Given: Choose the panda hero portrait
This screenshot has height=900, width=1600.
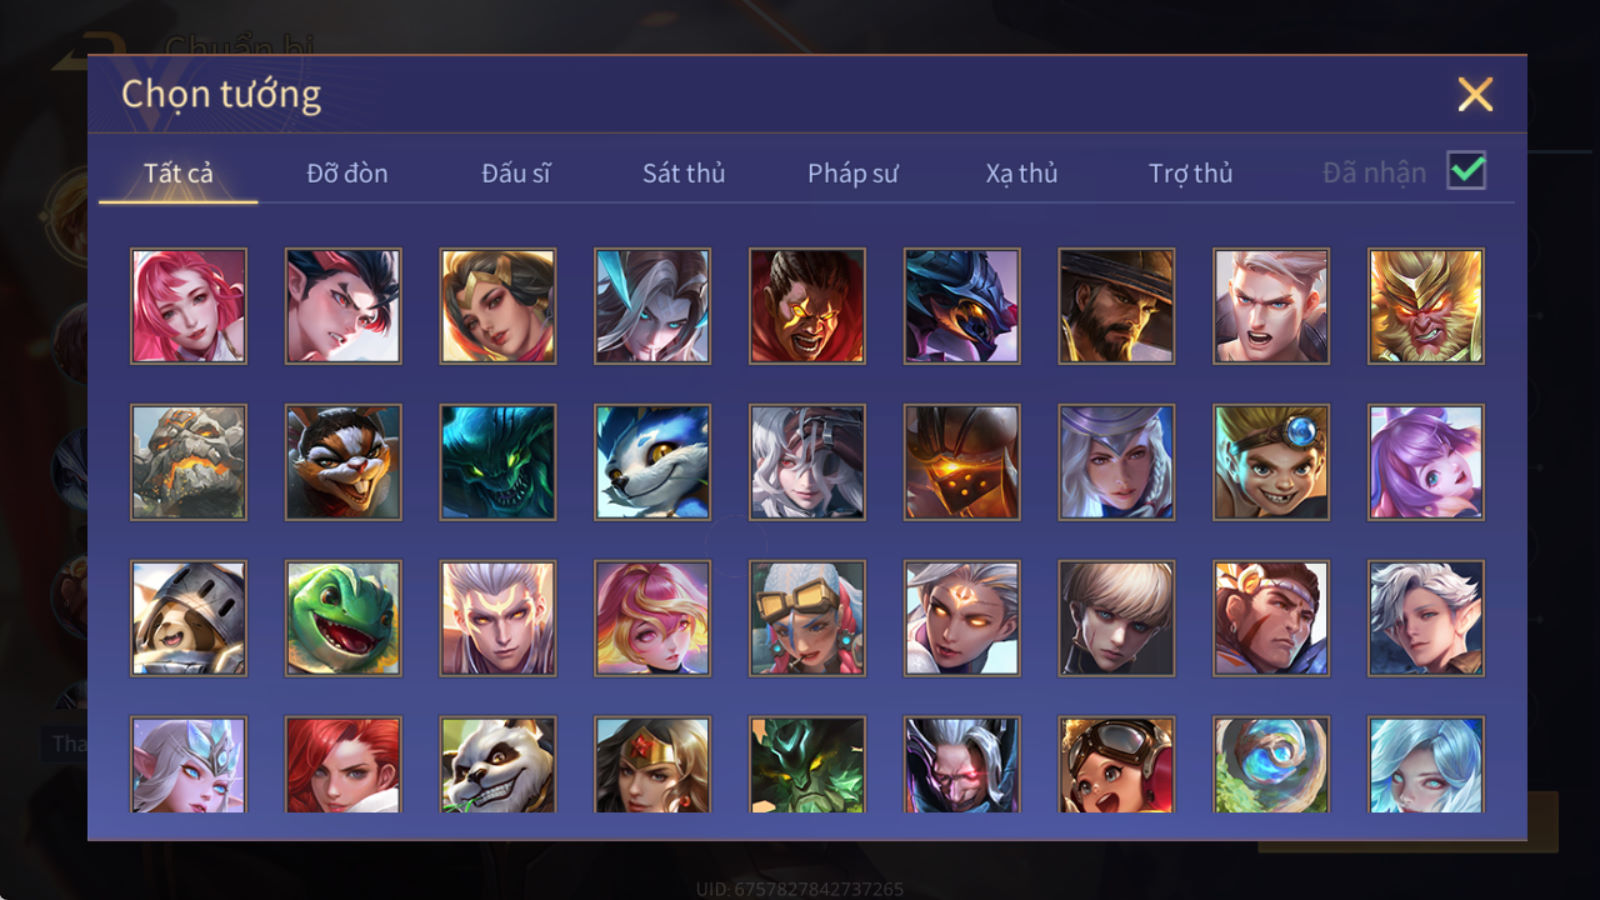Looking at the screenshot, I should coord(498,764).
